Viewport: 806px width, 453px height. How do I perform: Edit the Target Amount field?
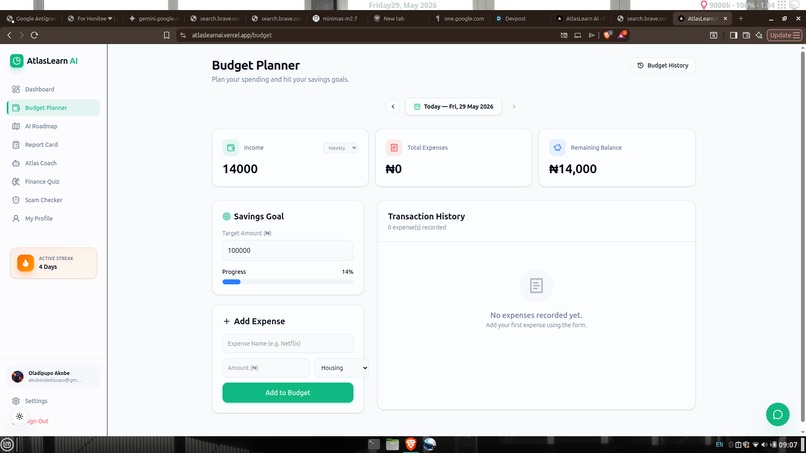pos(287,250)
